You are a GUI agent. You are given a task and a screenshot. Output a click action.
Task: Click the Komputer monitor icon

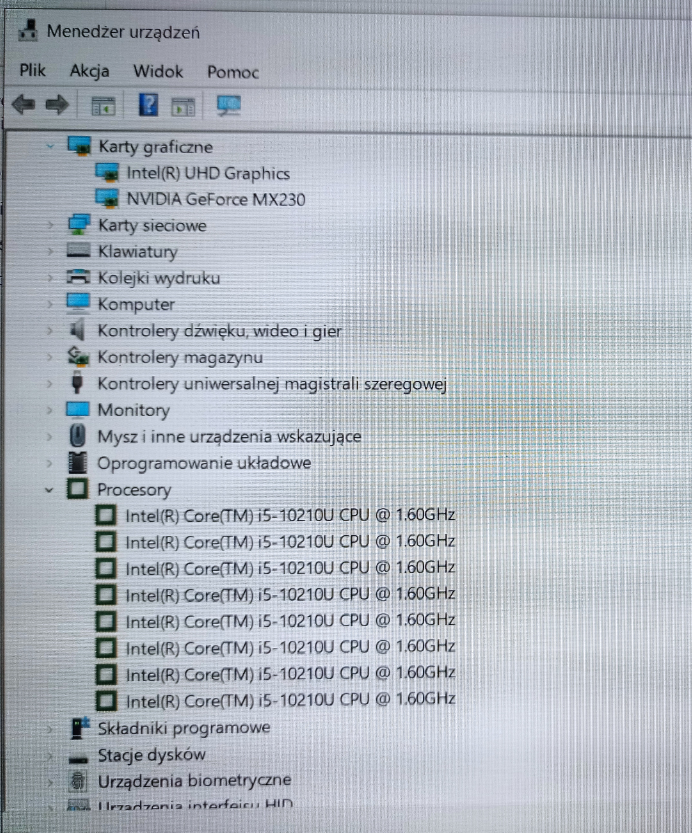pos(78,303)
